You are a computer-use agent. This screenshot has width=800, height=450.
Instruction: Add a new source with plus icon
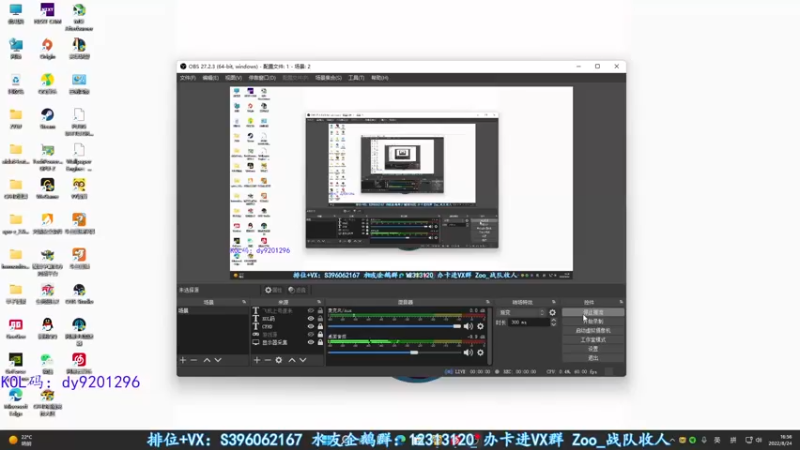pyautogui.click(x=257, y=360)
